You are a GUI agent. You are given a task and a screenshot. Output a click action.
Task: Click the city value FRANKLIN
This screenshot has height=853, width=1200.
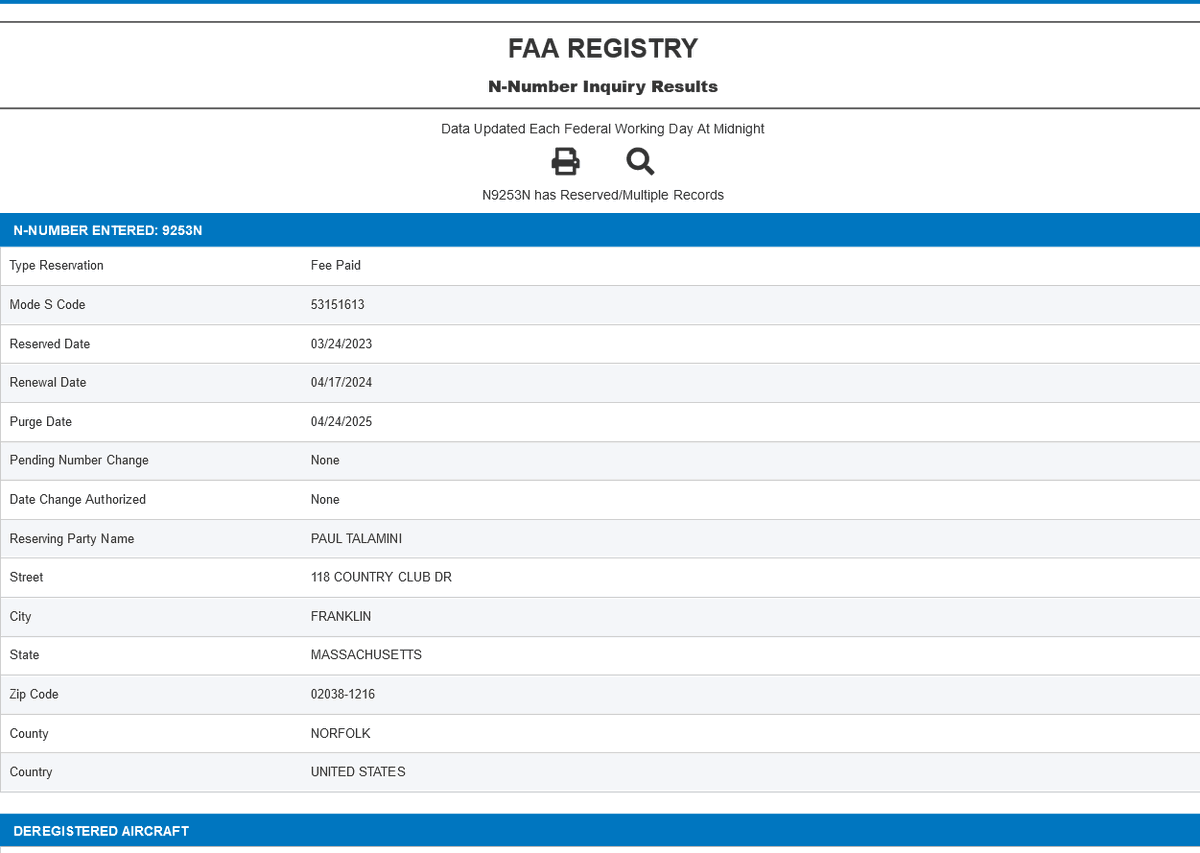click(341, 617)
